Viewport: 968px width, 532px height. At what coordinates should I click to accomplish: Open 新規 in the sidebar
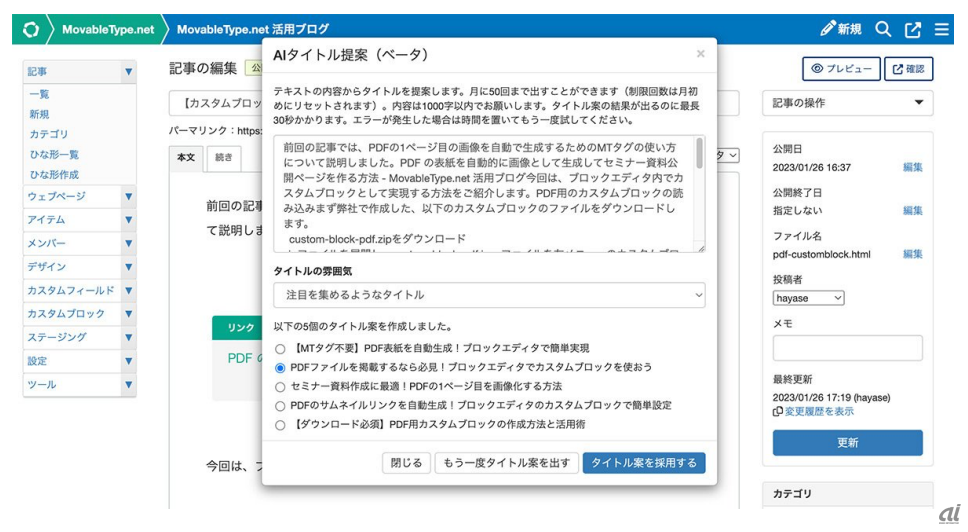point(39,114)
